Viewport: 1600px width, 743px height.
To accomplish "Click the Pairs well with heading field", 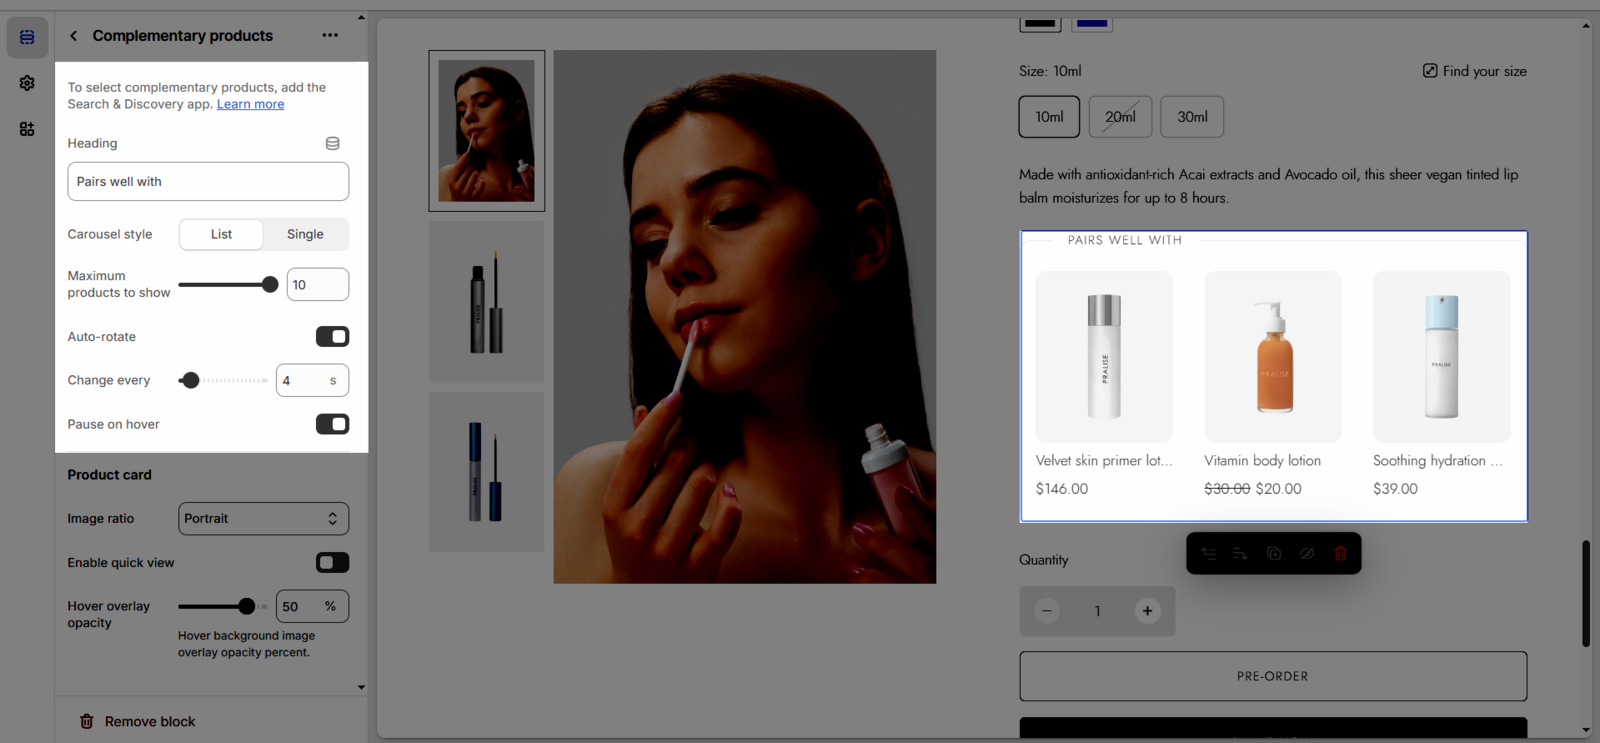I will (208, 182).
